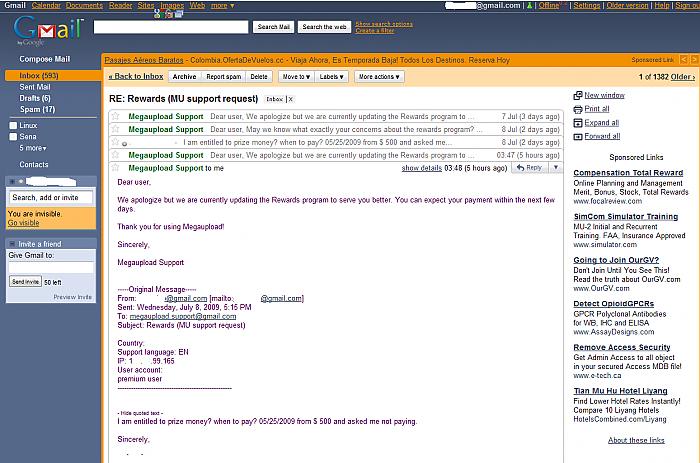
Task: Click the Expand all icon
Action: [x=578, y=123]
